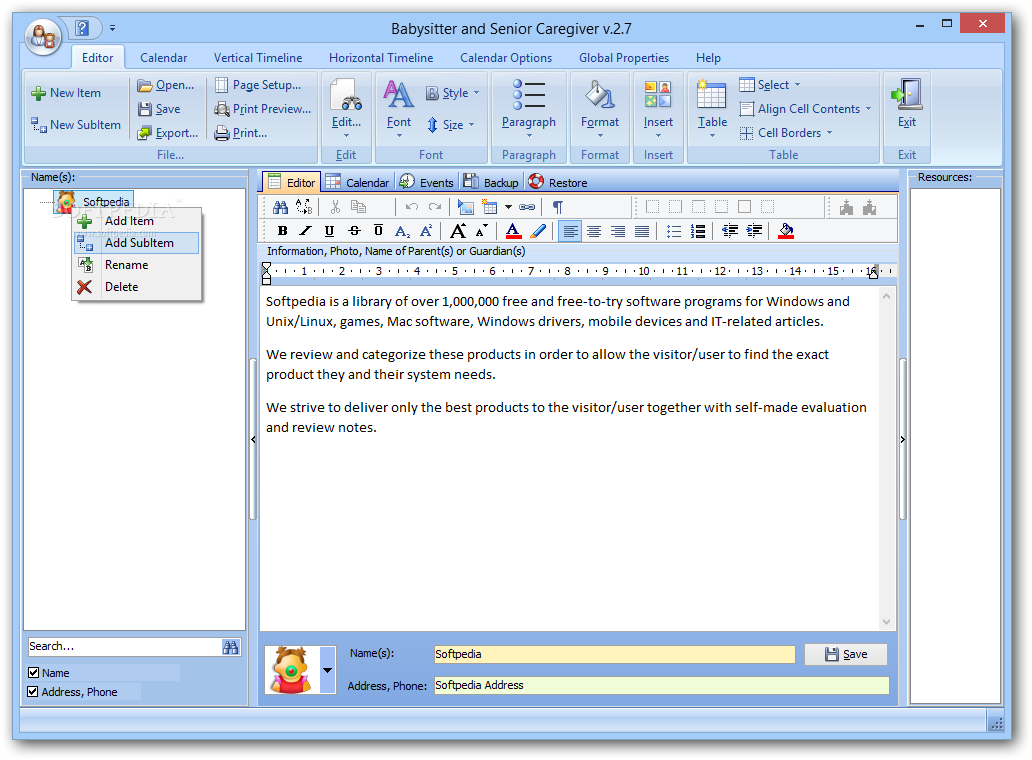Uncheck the Name search checkbox
This screenshot has height=760, width=1032.
34,672
